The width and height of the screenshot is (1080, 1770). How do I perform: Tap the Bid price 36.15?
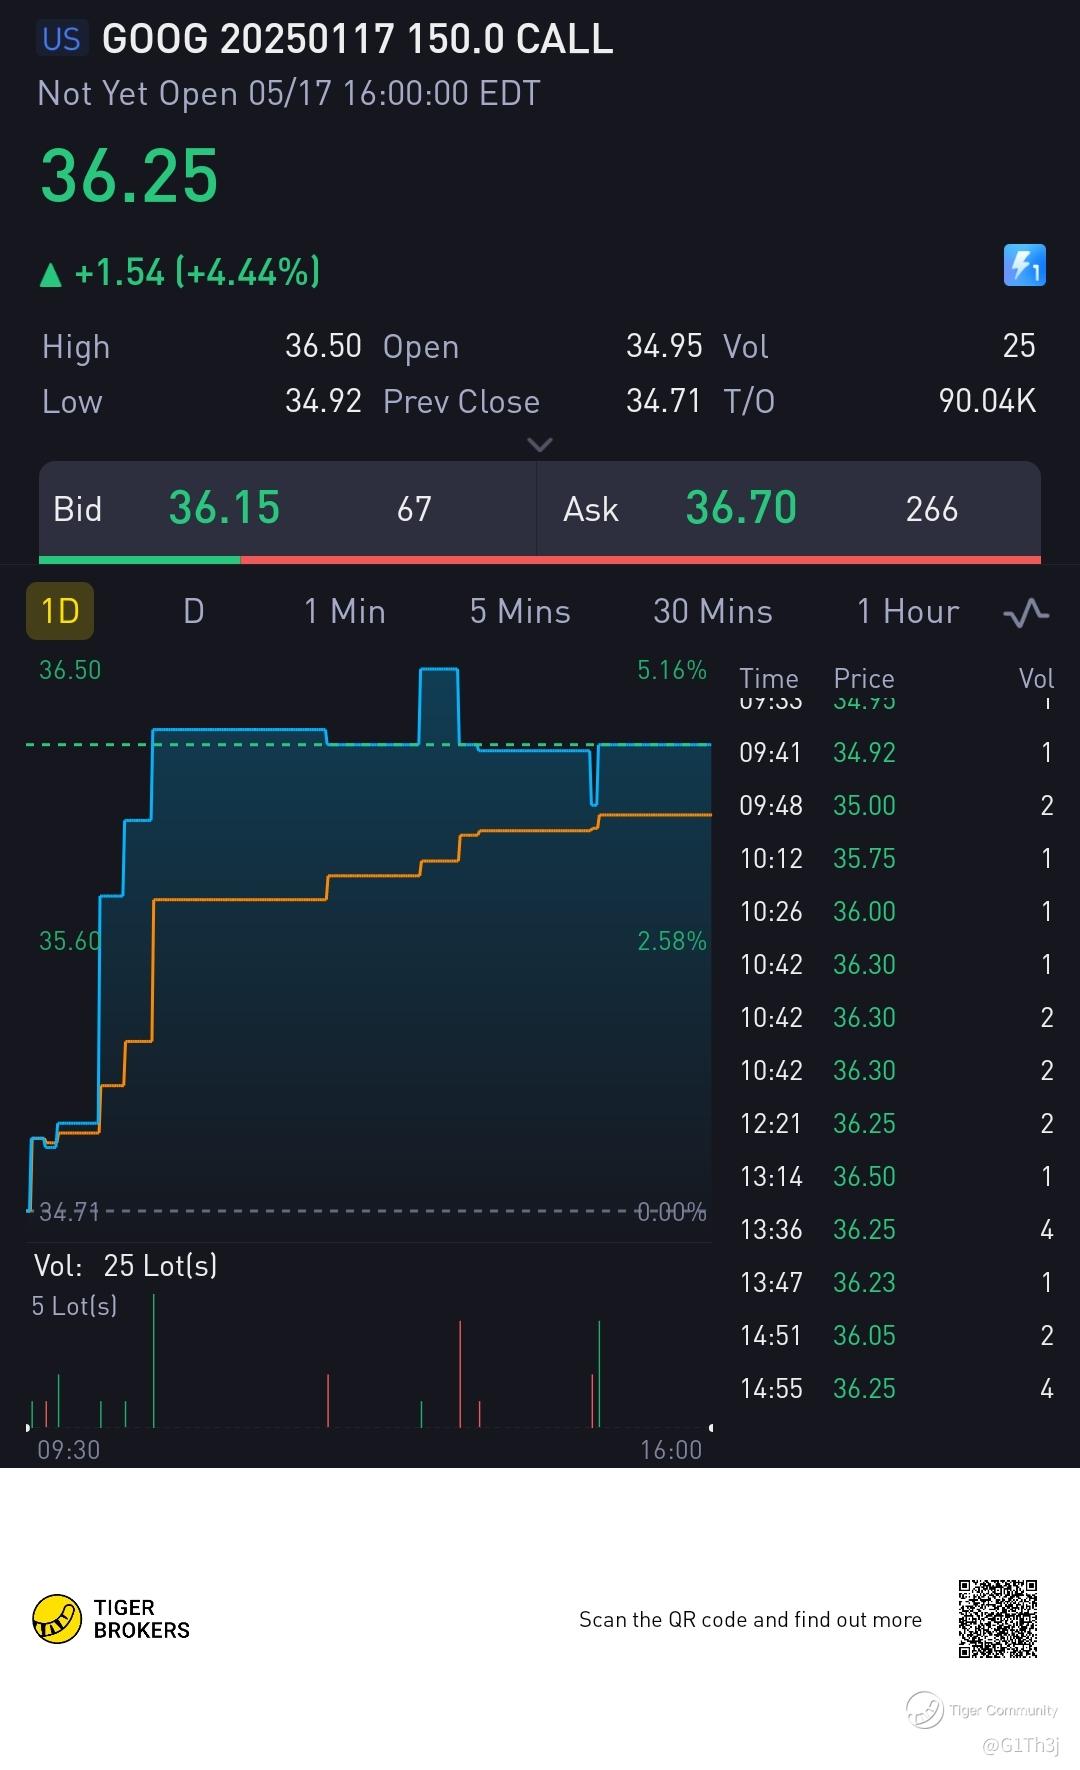tap(224, 508)
